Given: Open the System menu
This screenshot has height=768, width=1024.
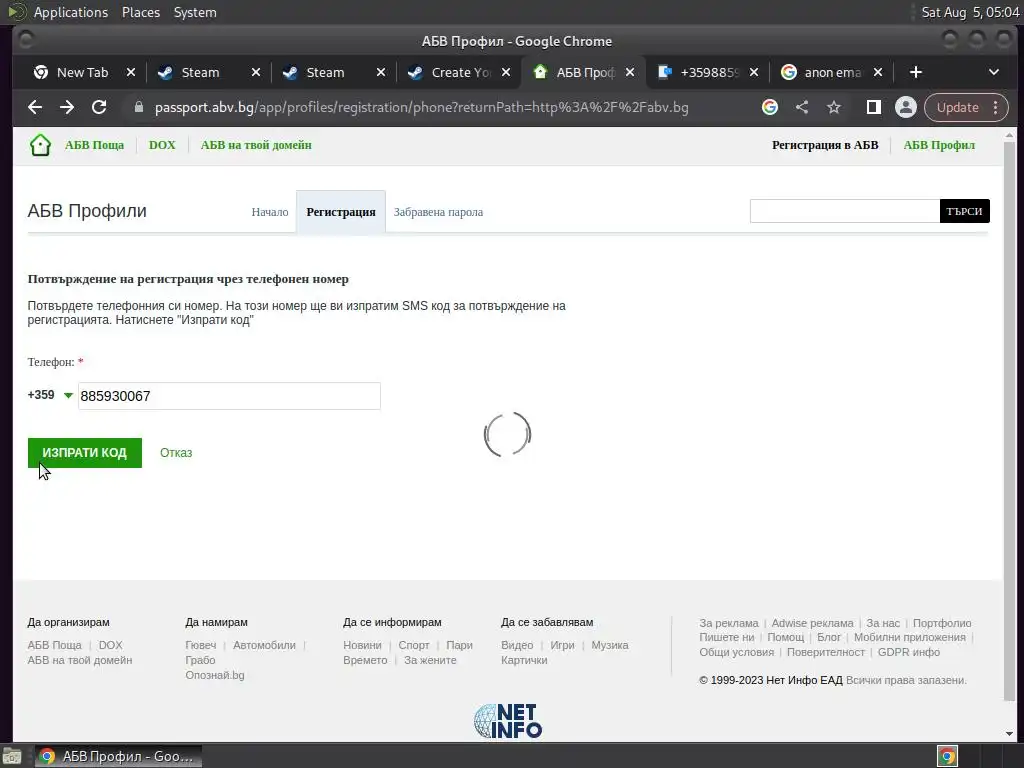Looking at the screenshot, I should pyautogui.click(x=195, y=12).
